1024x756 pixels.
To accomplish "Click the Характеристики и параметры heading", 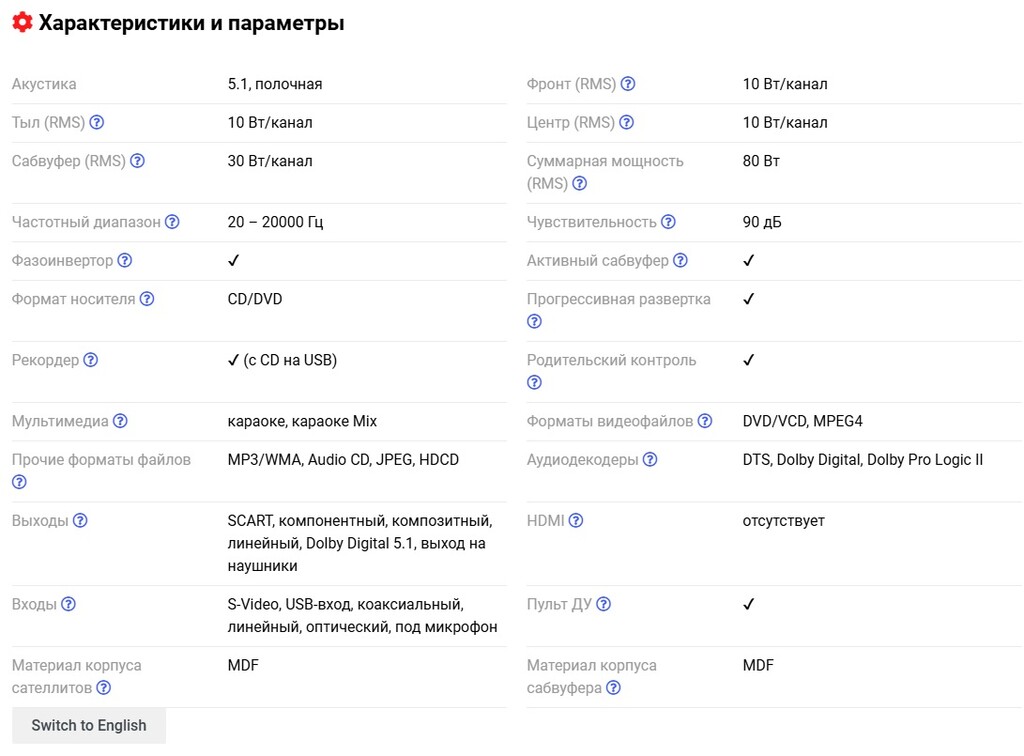I will point(191,23).
